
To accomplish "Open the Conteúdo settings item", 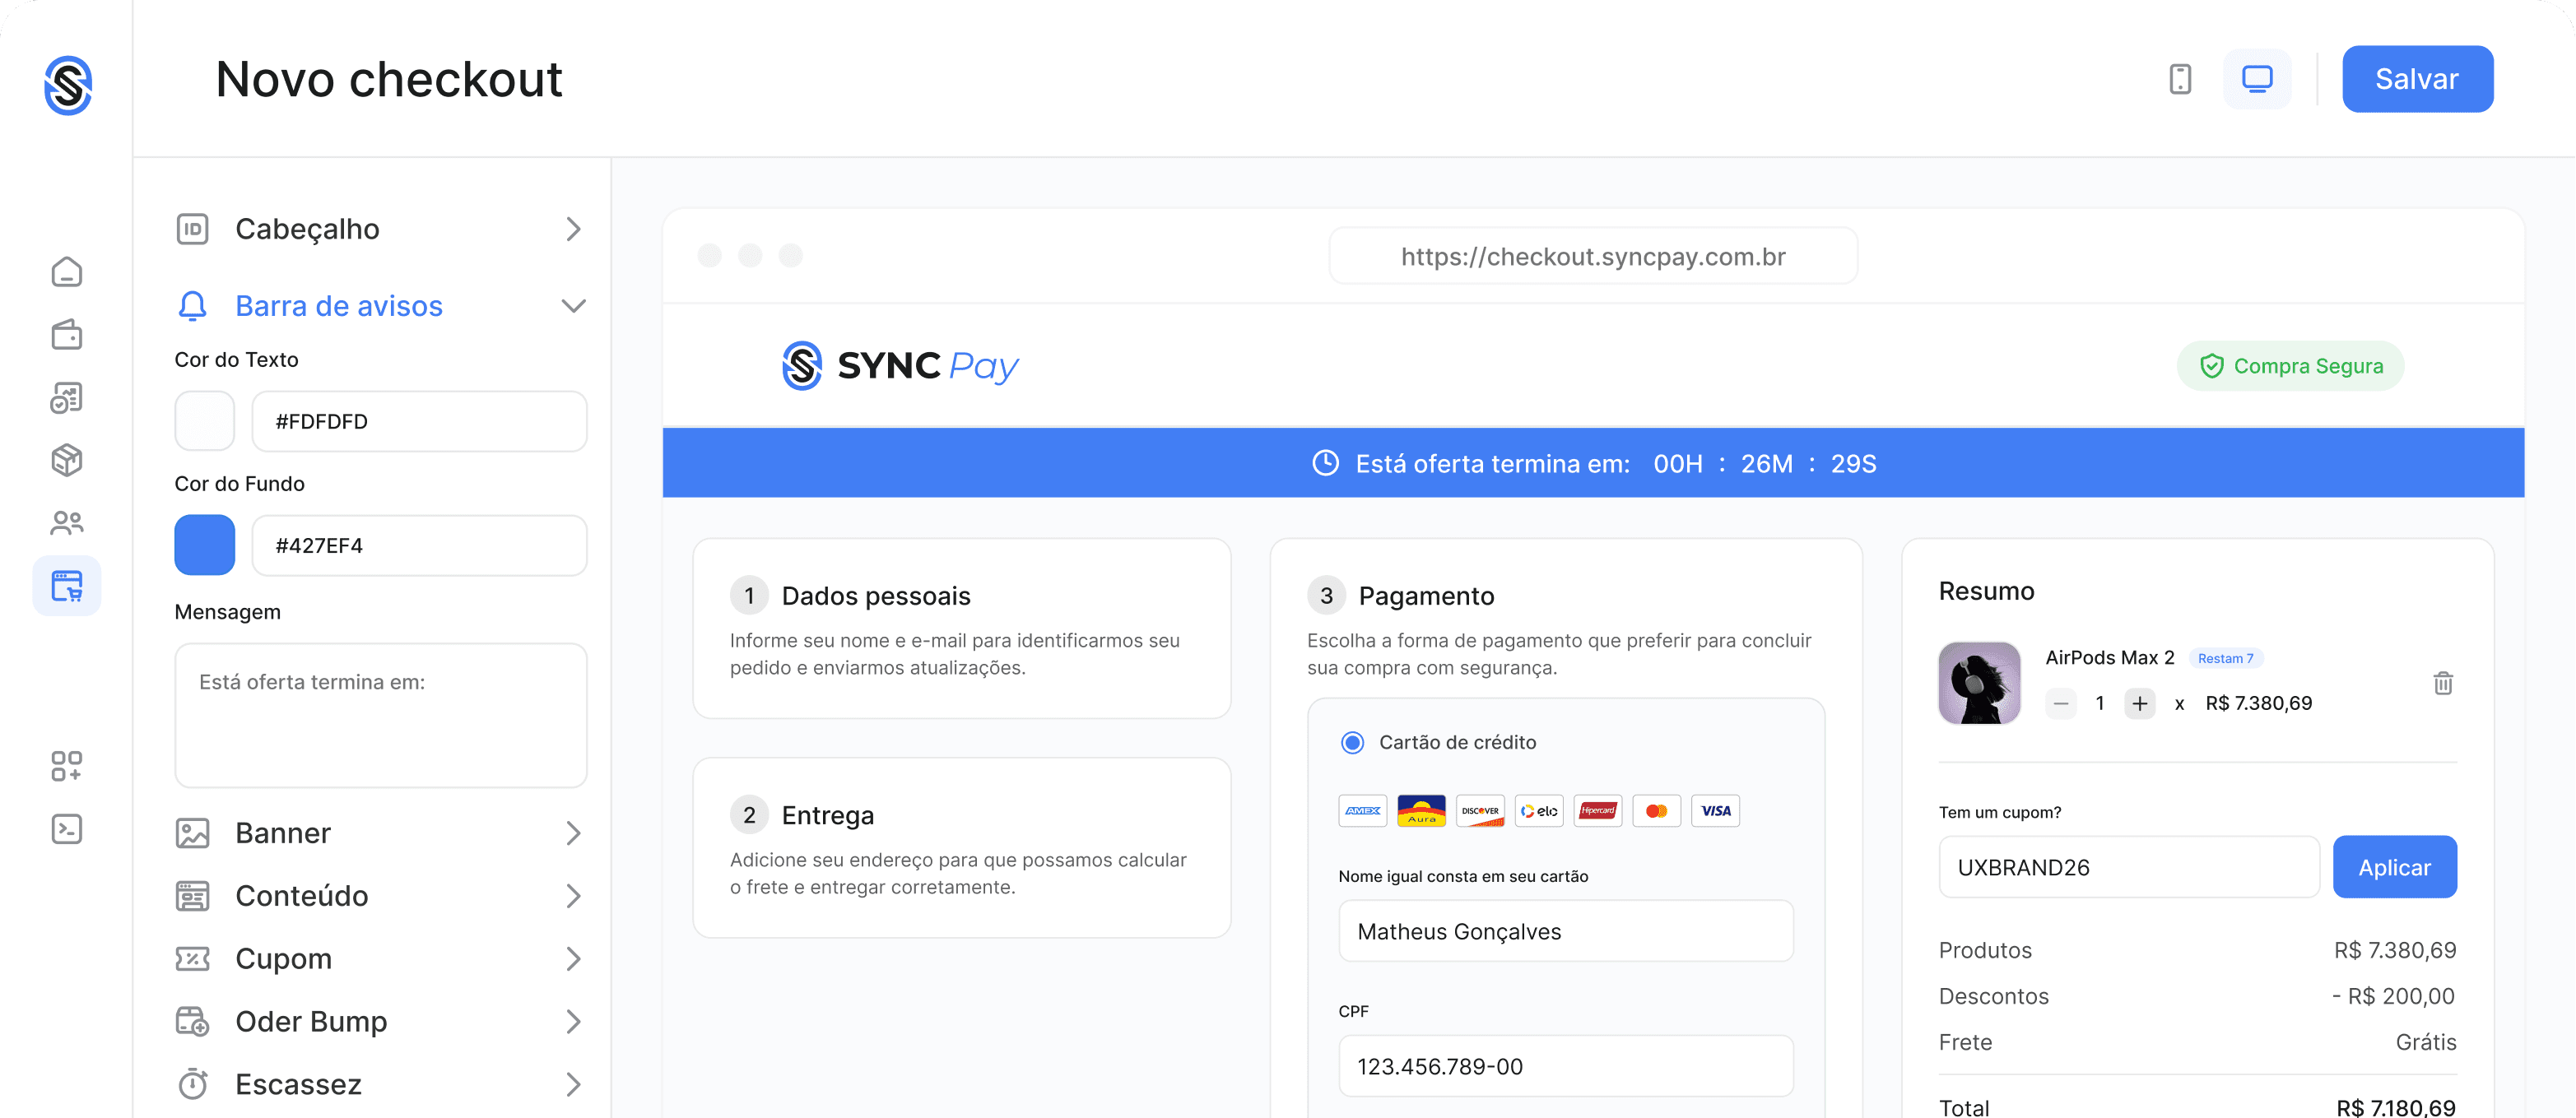I will point(381,896).
